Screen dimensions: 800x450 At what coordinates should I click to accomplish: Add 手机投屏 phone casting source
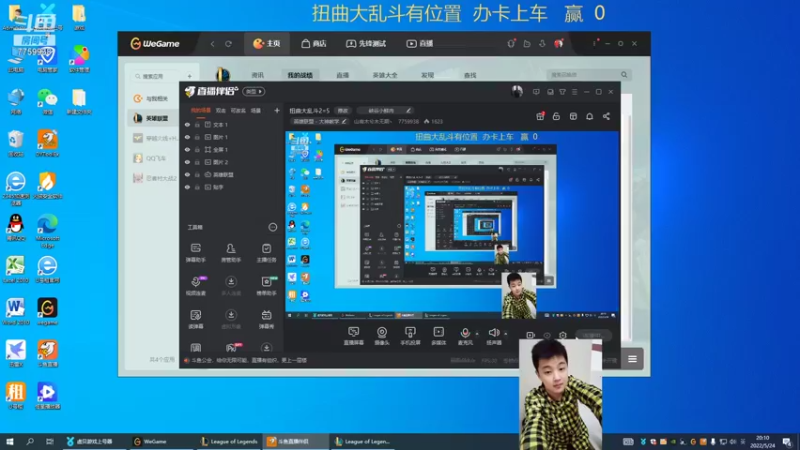(x=410, y=336)
